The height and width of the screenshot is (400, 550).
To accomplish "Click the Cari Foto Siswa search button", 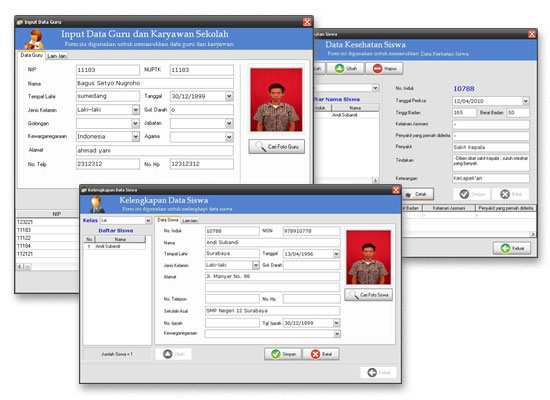I will [368, 295].
